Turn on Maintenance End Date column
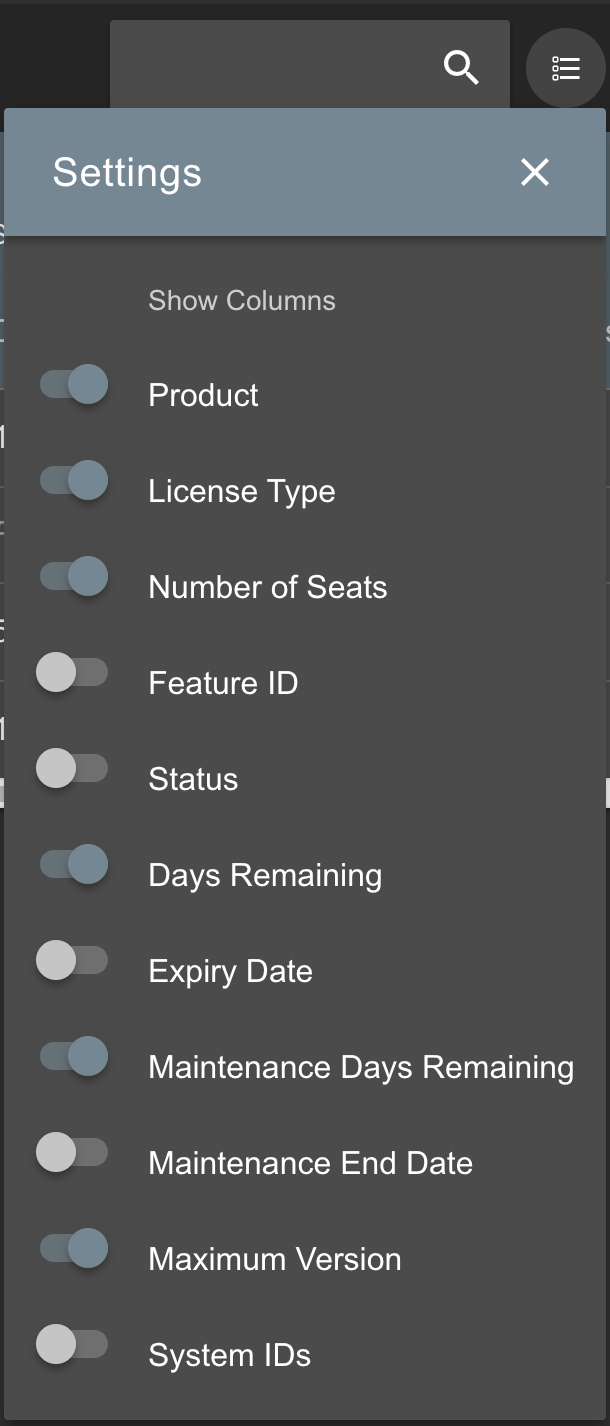Screen dimensions: 610x1426 tap(72, 1153)
